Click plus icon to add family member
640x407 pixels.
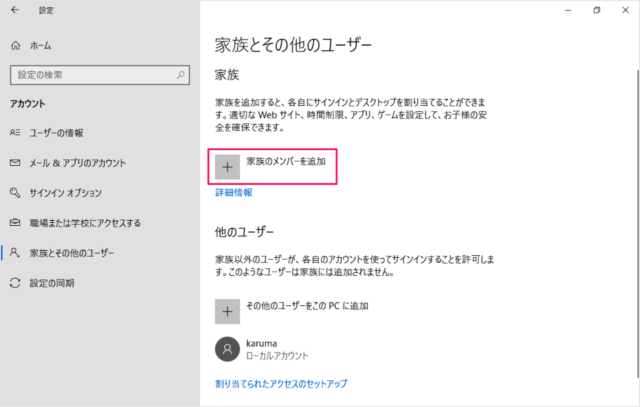tap(228, 167)
